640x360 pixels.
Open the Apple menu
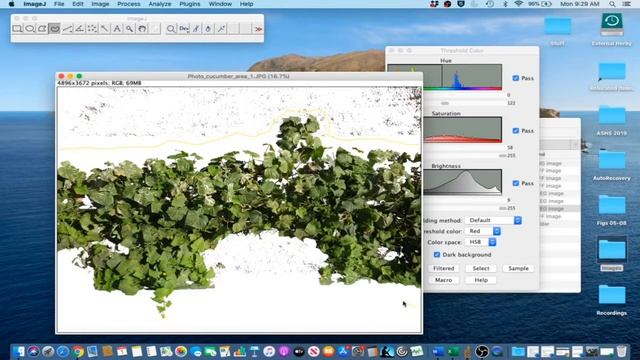pos(11,4)
